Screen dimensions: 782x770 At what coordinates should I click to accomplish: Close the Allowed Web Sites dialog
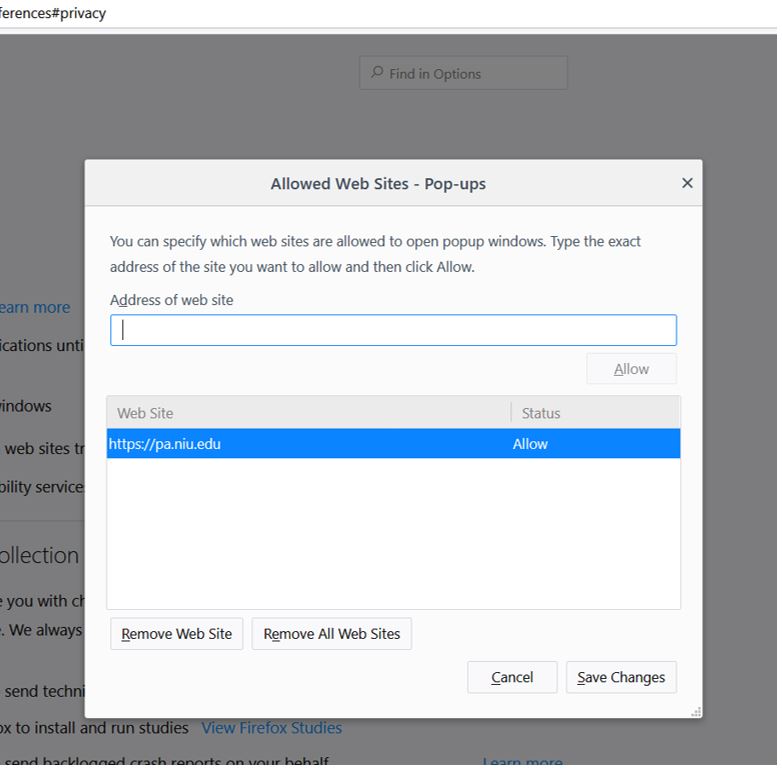tap(687, 183)
